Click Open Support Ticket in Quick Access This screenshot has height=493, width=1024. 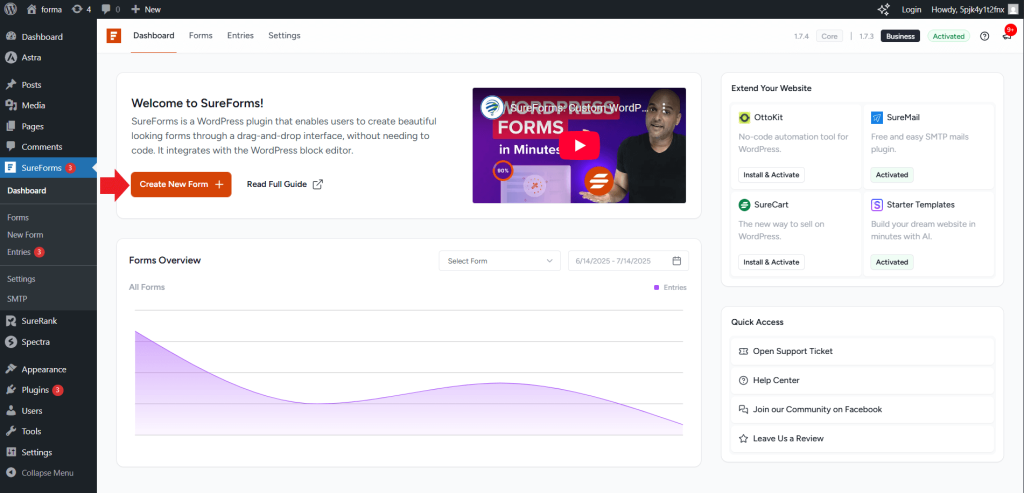point(792,352)
